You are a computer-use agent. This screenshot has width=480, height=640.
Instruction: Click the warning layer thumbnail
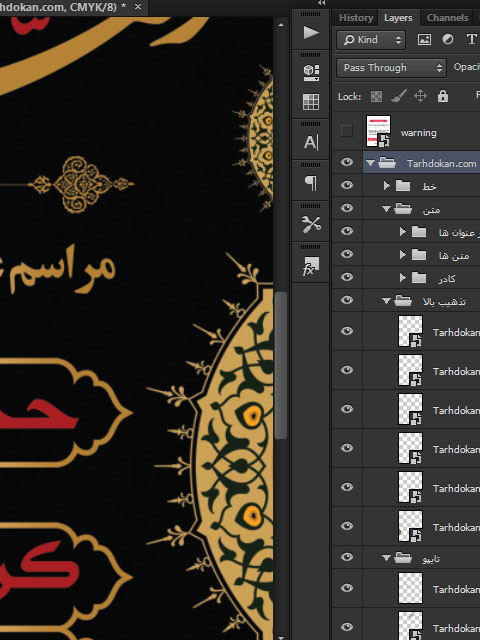(378, 131)
